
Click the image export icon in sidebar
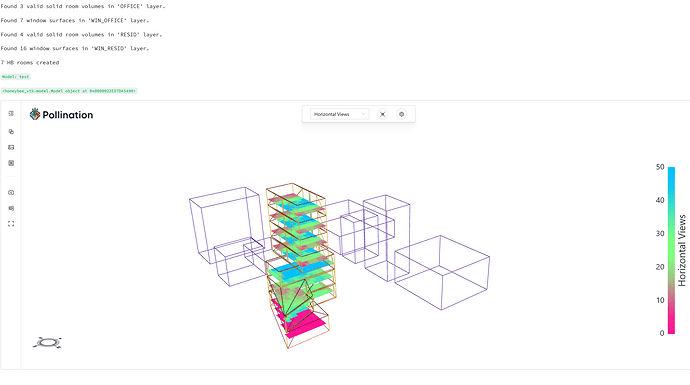[11, 147]
